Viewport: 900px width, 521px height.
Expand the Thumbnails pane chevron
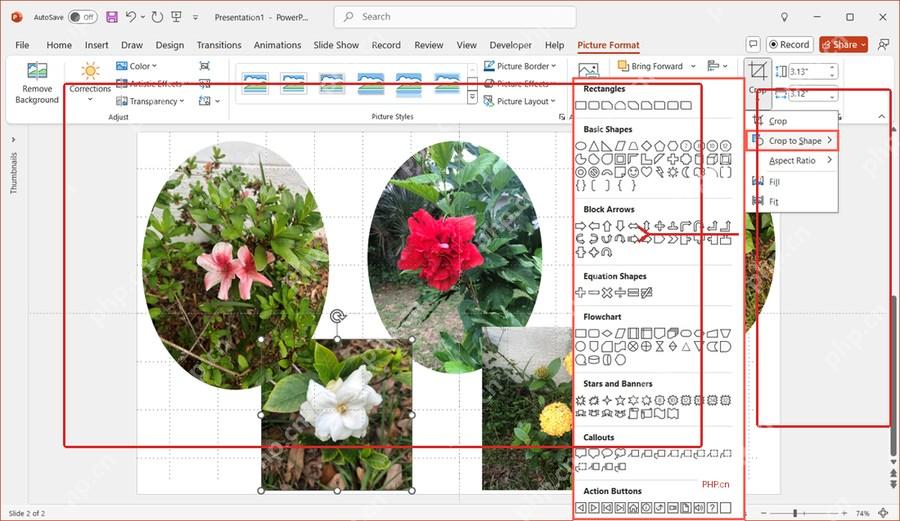click(13, 139)
